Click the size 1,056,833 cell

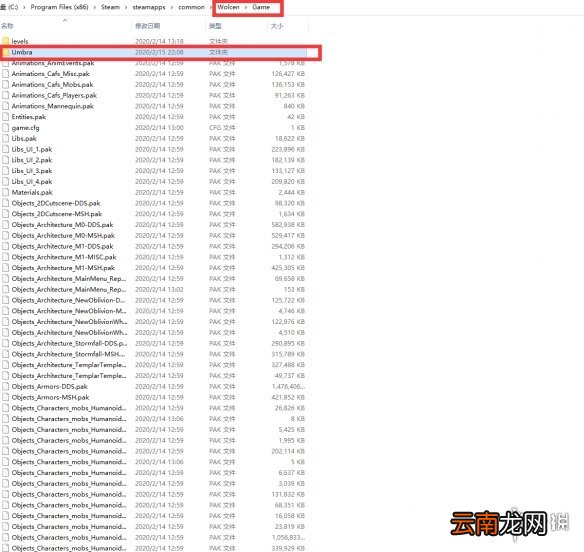click(288, 538)
